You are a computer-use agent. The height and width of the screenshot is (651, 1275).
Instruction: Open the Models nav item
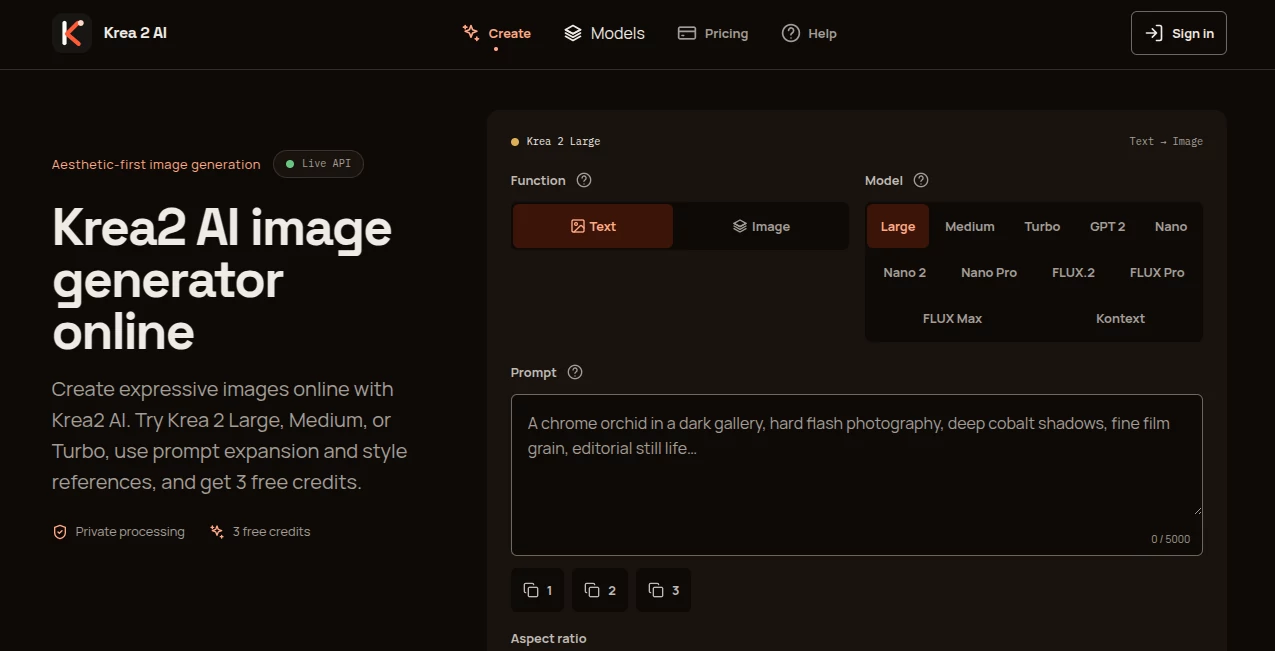[x=604, y=33]
